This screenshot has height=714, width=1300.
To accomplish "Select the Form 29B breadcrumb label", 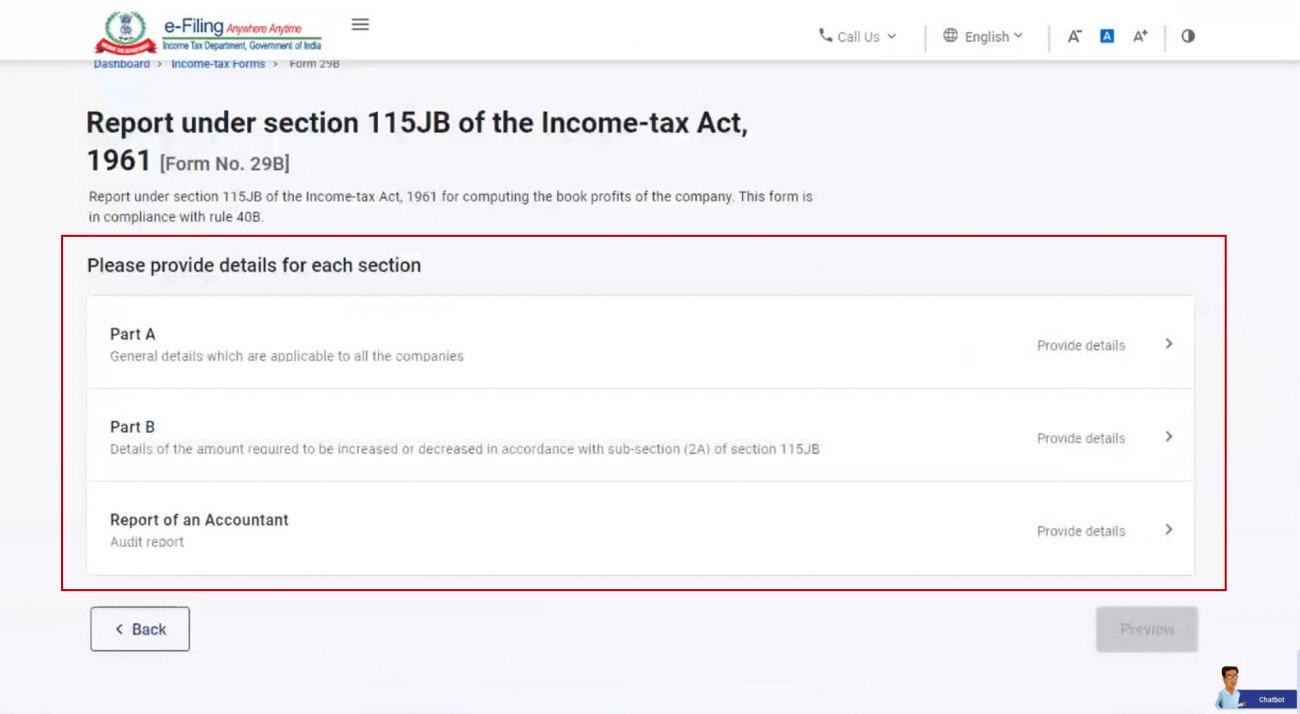I will [x=313, y=63].
